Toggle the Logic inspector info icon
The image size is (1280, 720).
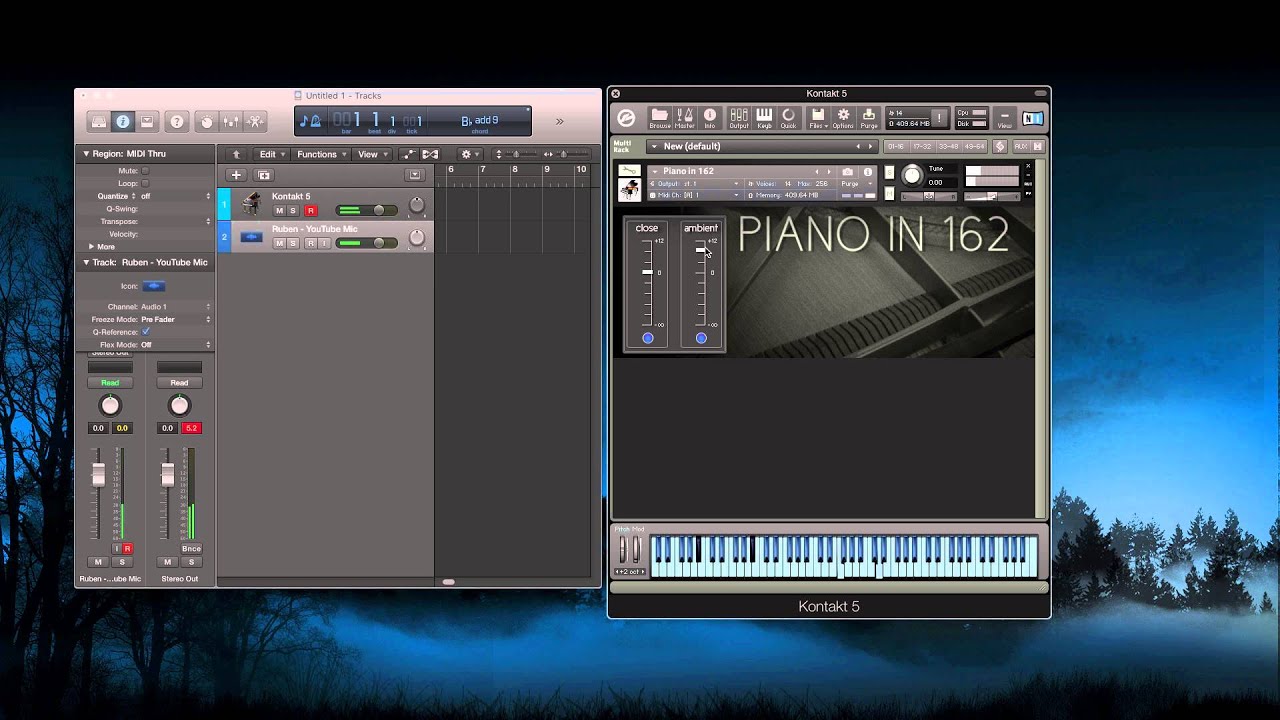[x=123, y=121]
